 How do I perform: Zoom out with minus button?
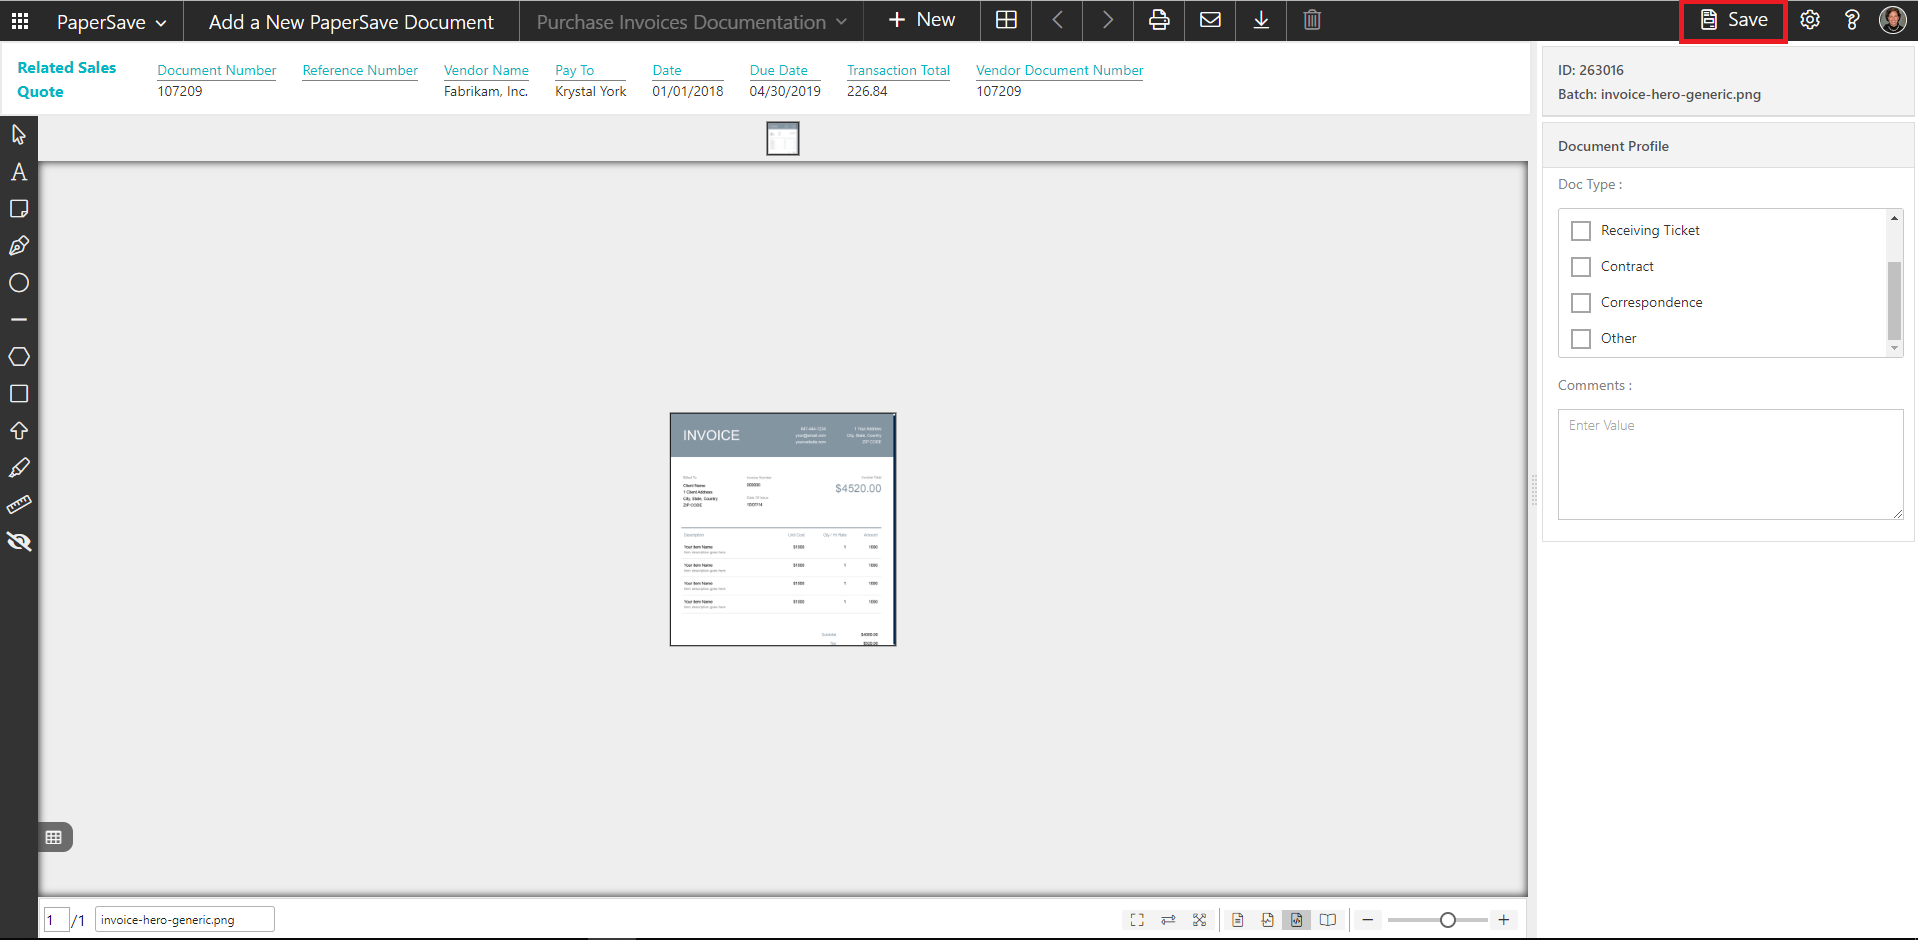coord(1367,920)
